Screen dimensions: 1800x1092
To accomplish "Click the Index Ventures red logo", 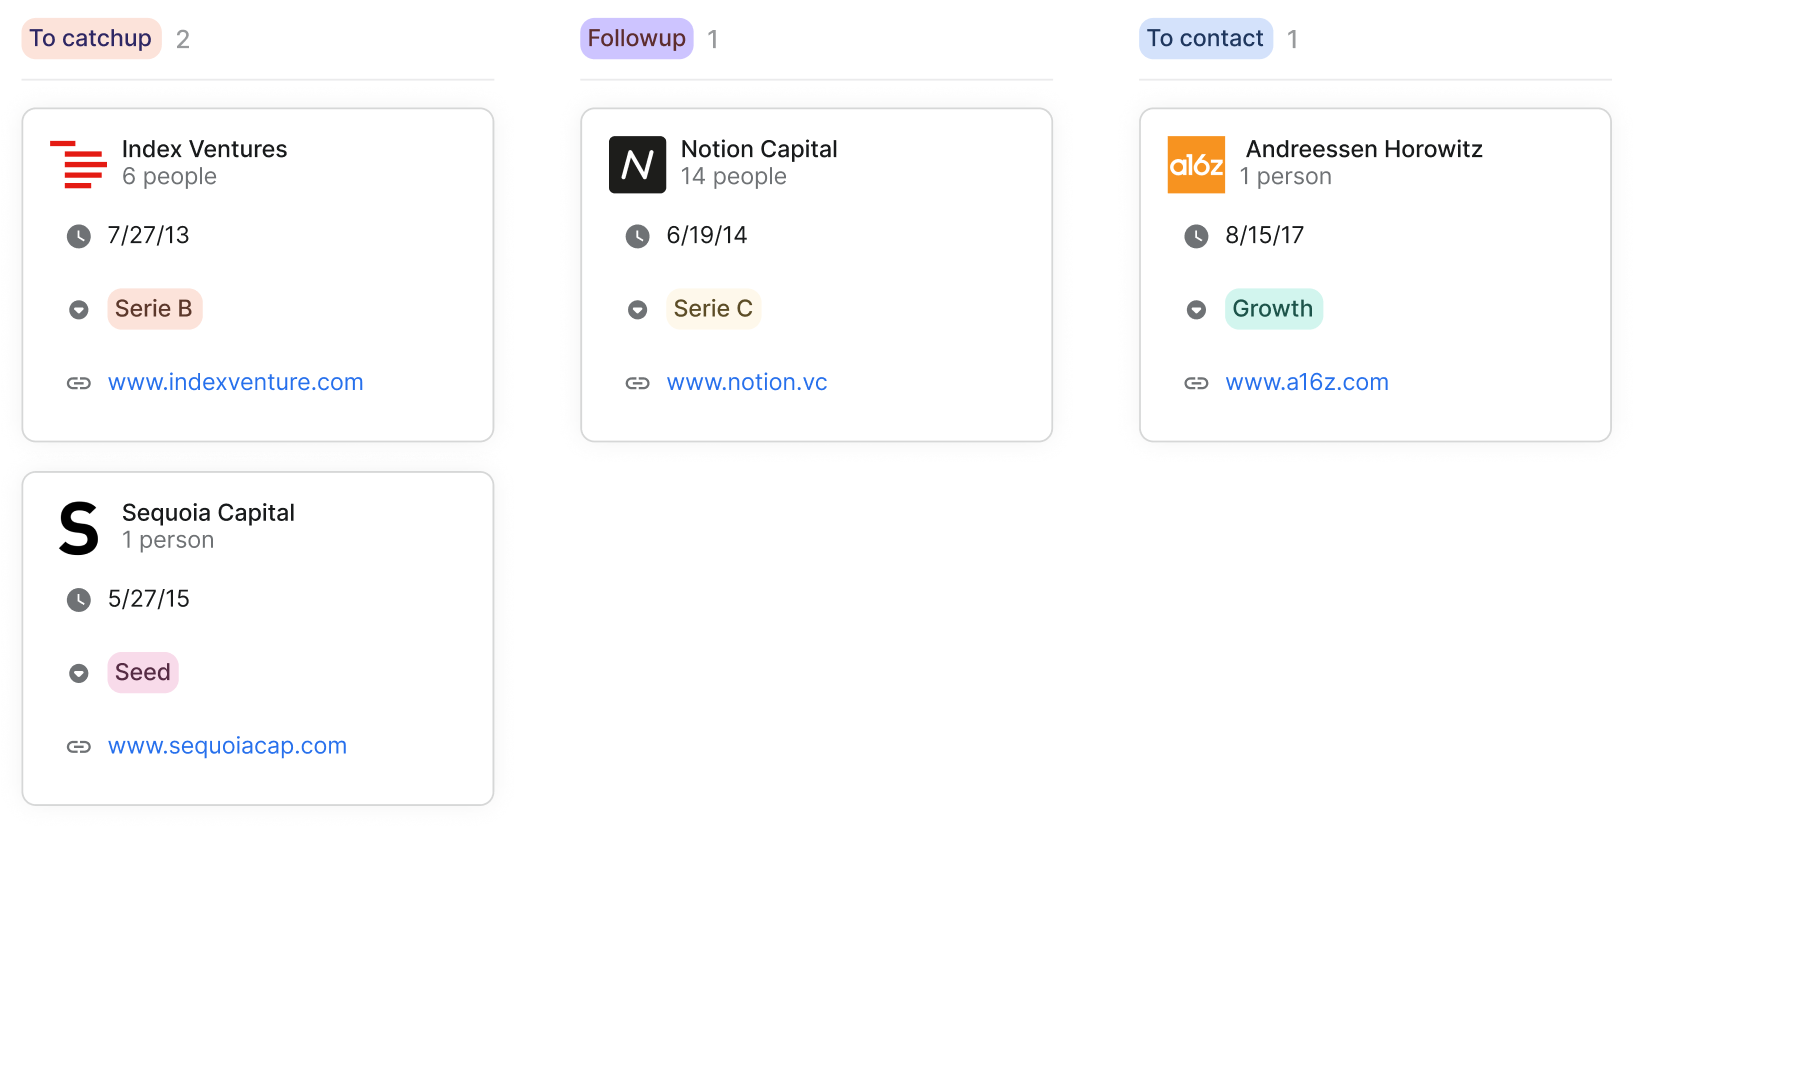I will pos(78,164).
